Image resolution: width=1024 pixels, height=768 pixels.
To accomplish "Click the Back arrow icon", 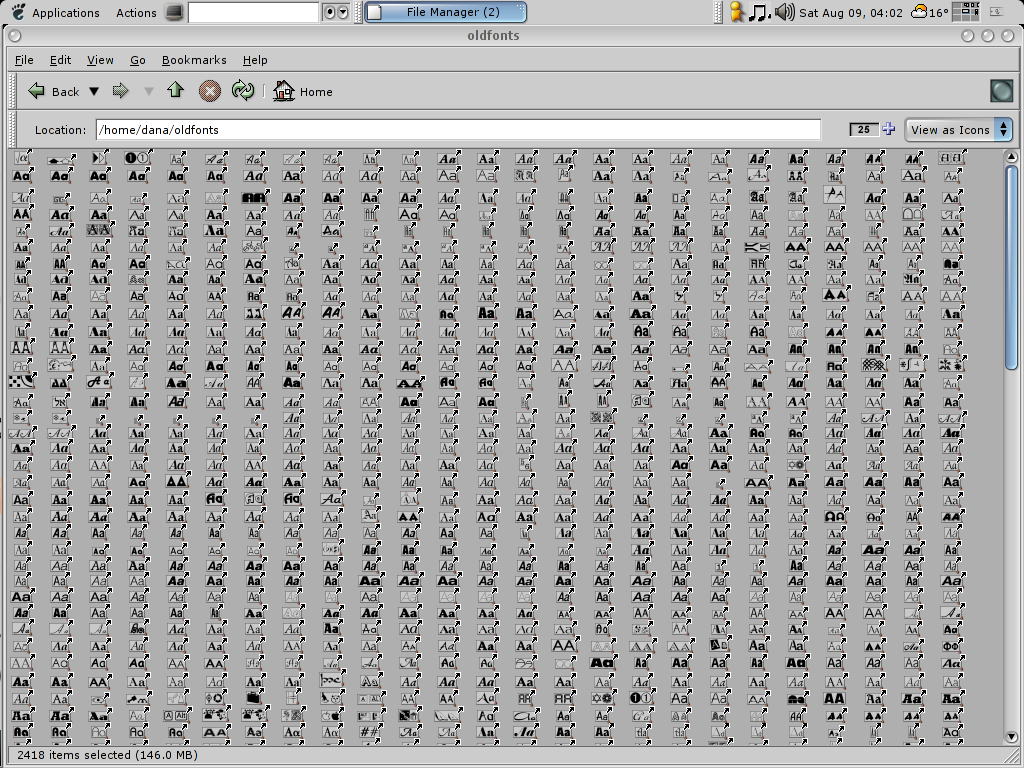I will [x=37, y=91].
